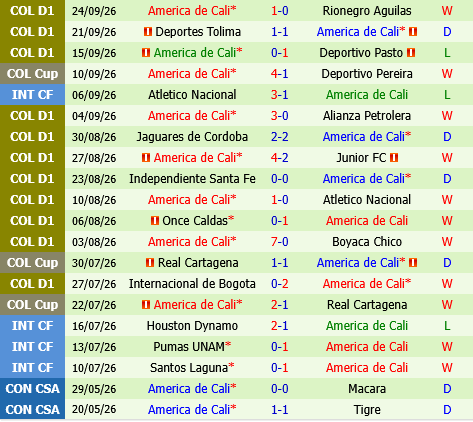Select the 7-0 score against Boyaca Chico
The height and width of the screenshot is (422, 473).
click(x=279, y=242)
